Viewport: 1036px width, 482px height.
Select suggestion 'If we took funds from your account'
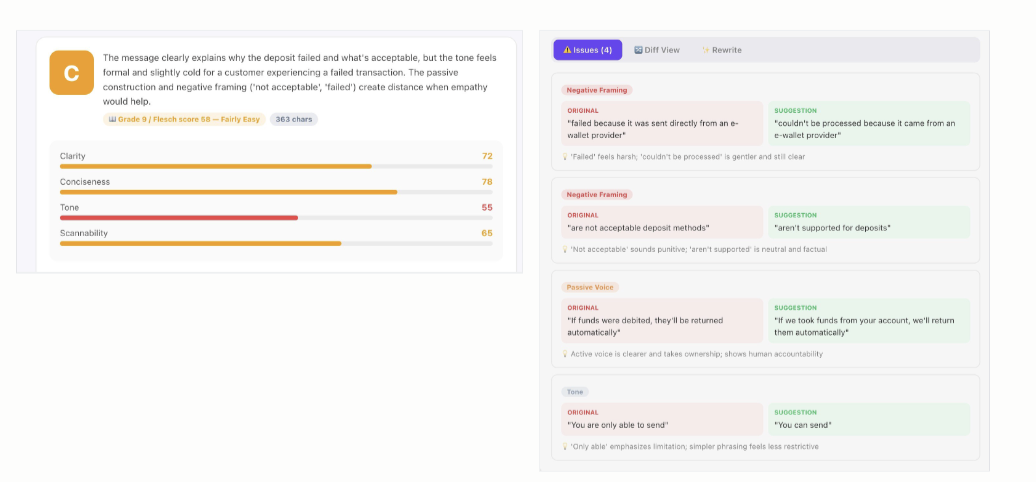pos(864,326)
